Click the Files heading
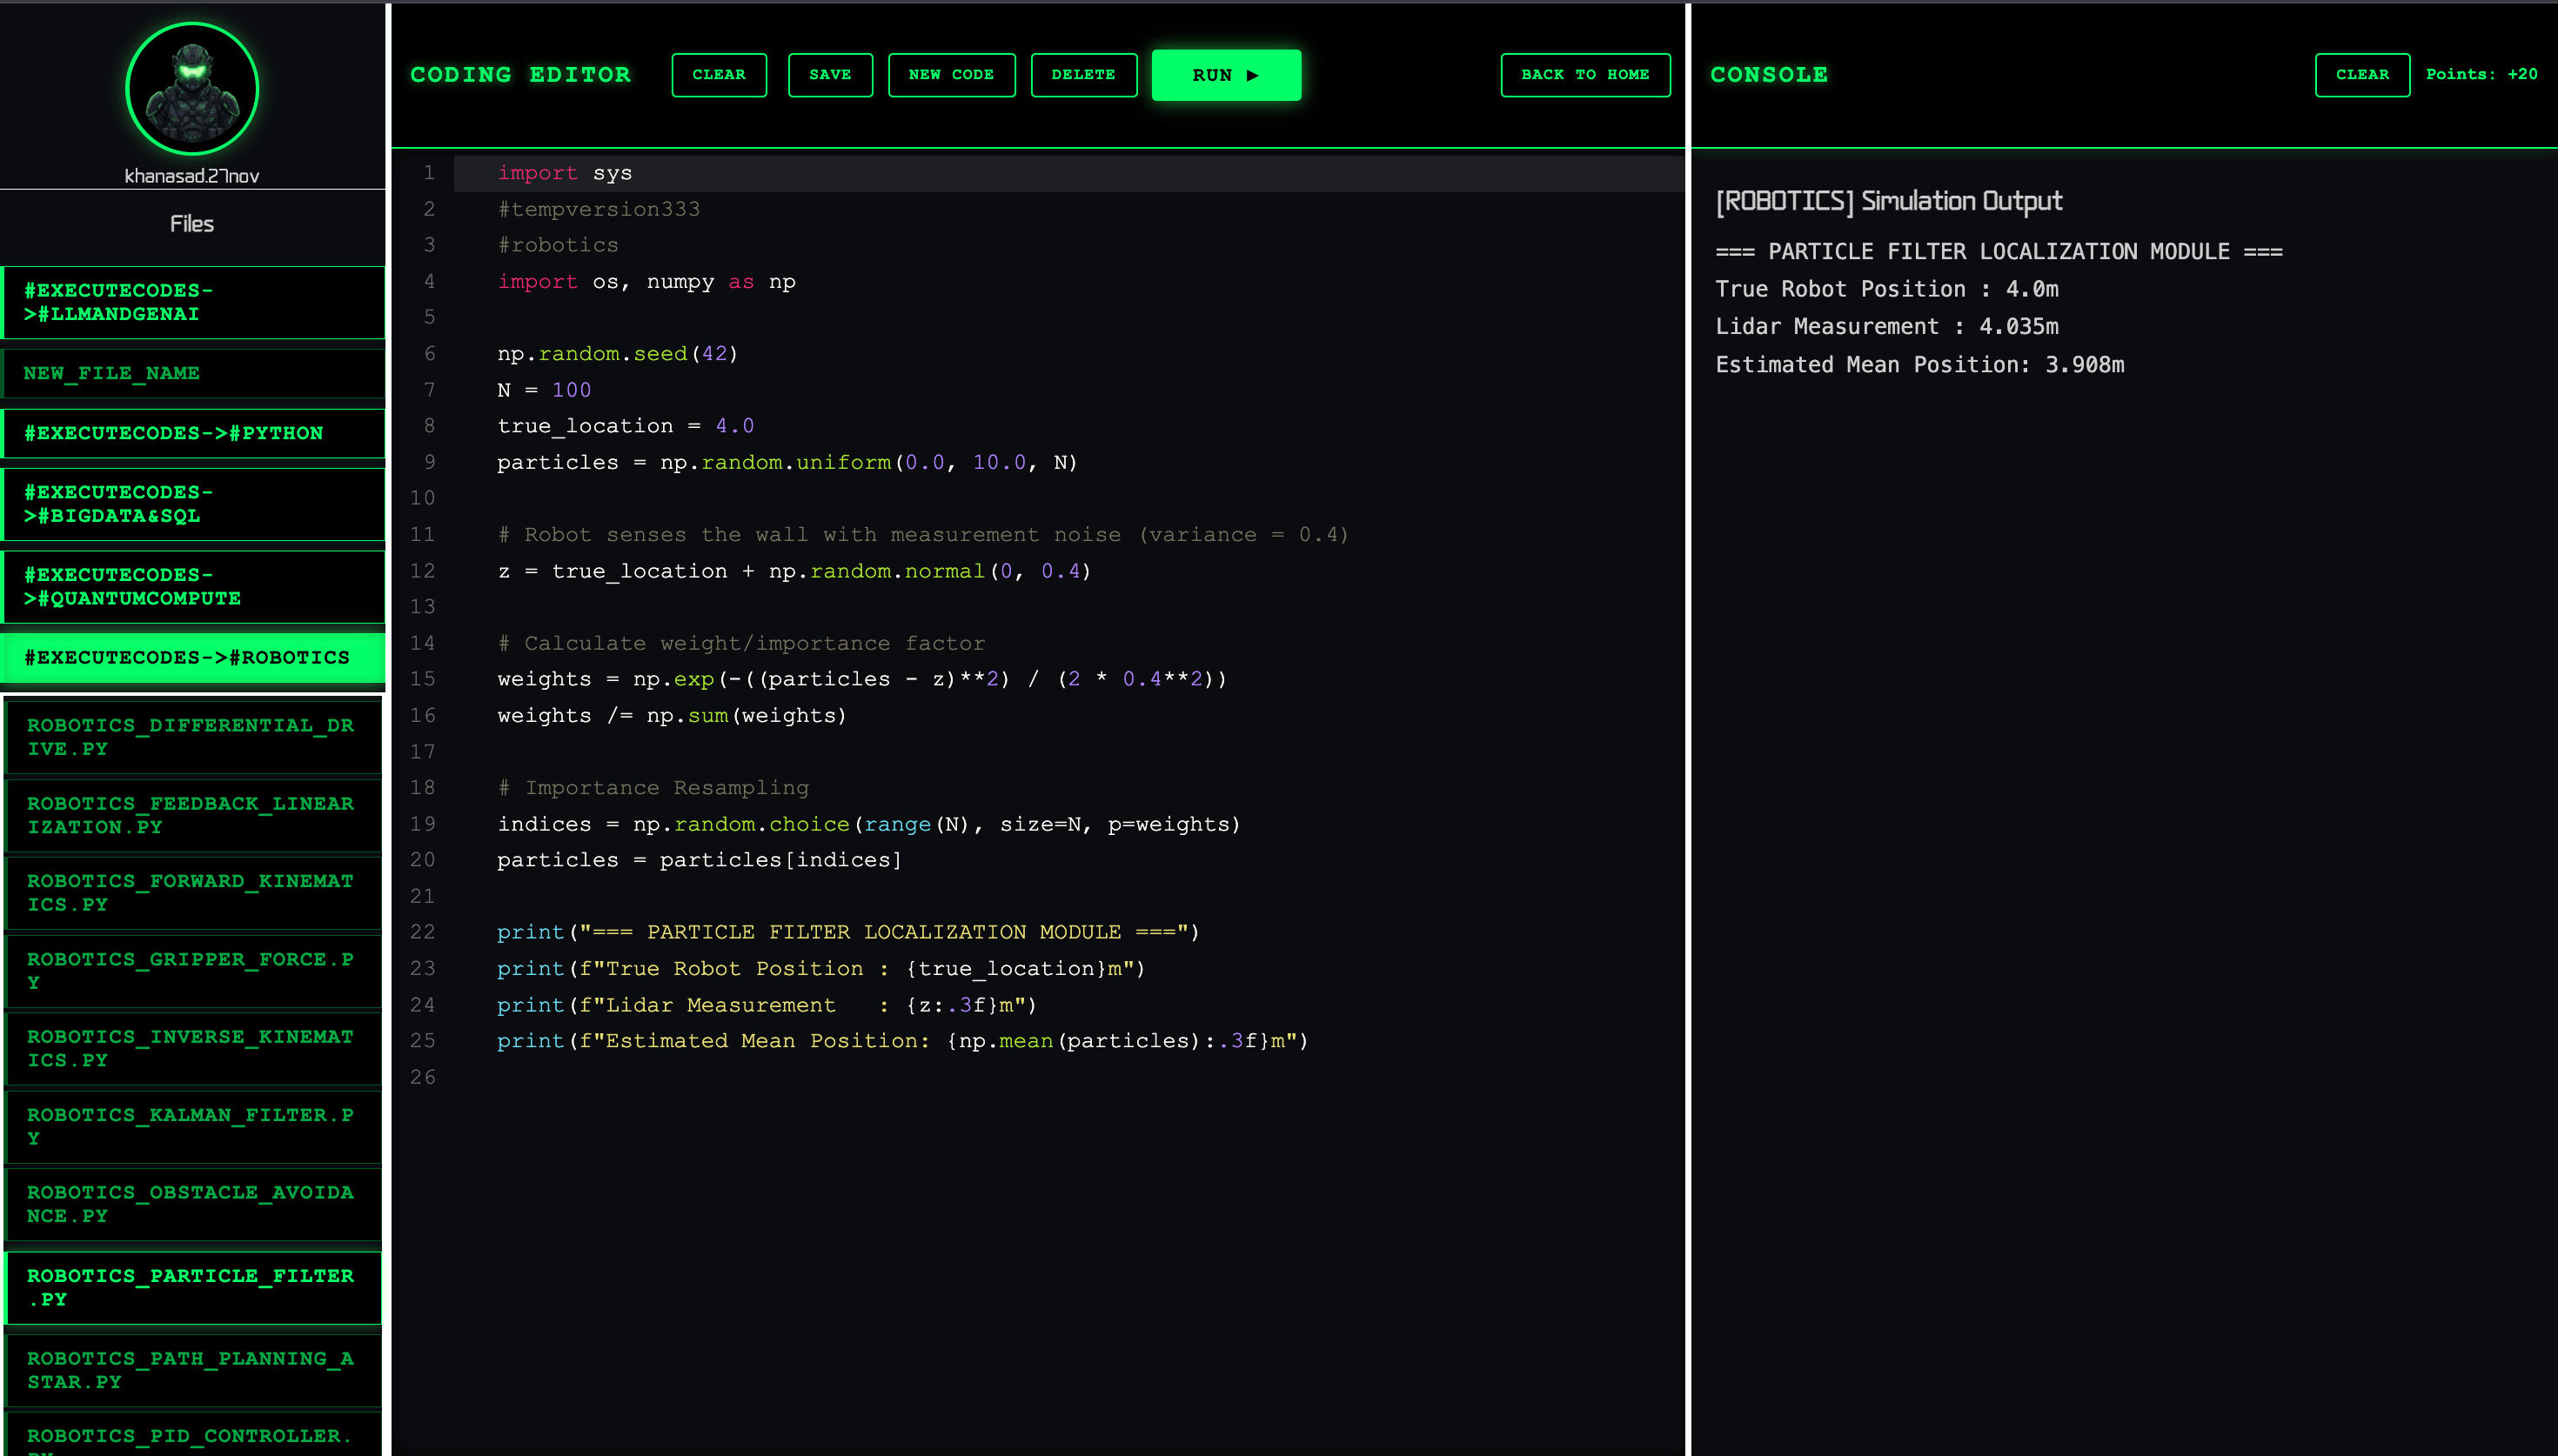The height and width of the screenshot is (1456, 2558). [x=192, y=224]
